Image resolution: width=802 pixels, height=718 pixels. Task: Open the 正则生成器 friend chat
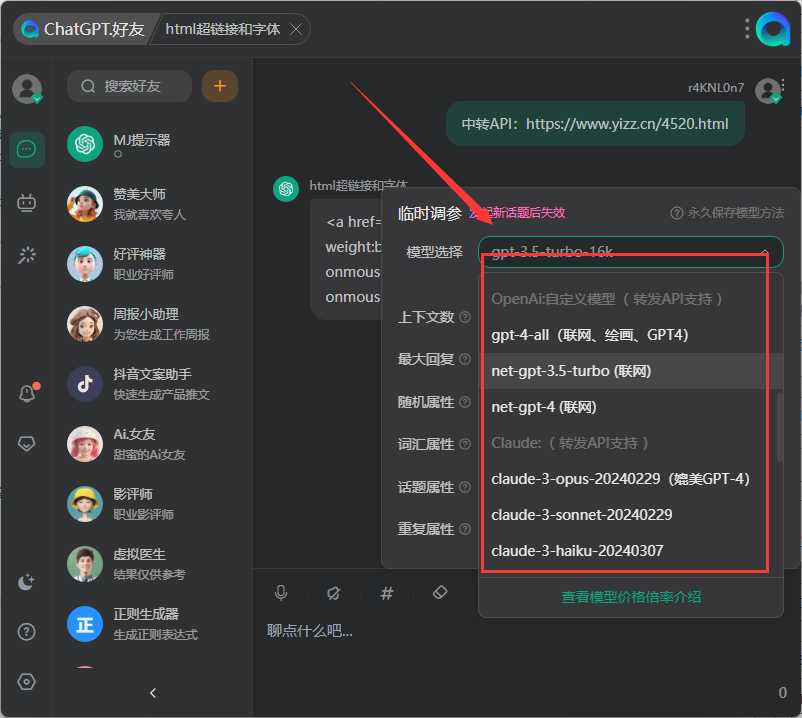click(152, 624)
